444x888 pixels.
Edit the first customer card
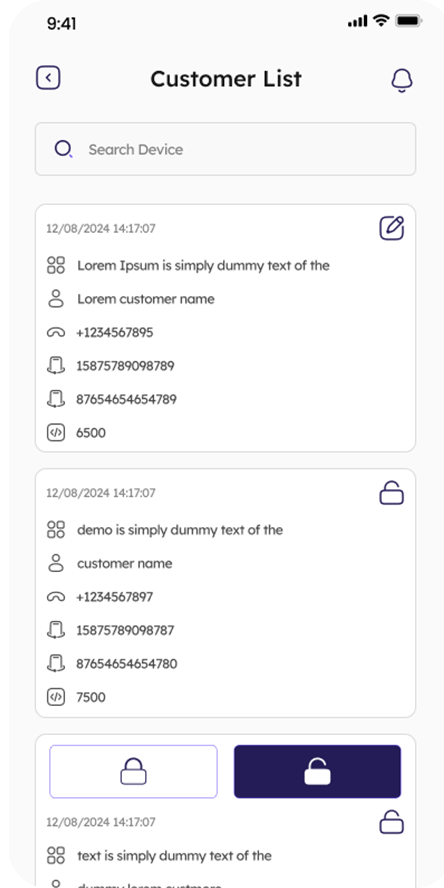tap(391, 228)
